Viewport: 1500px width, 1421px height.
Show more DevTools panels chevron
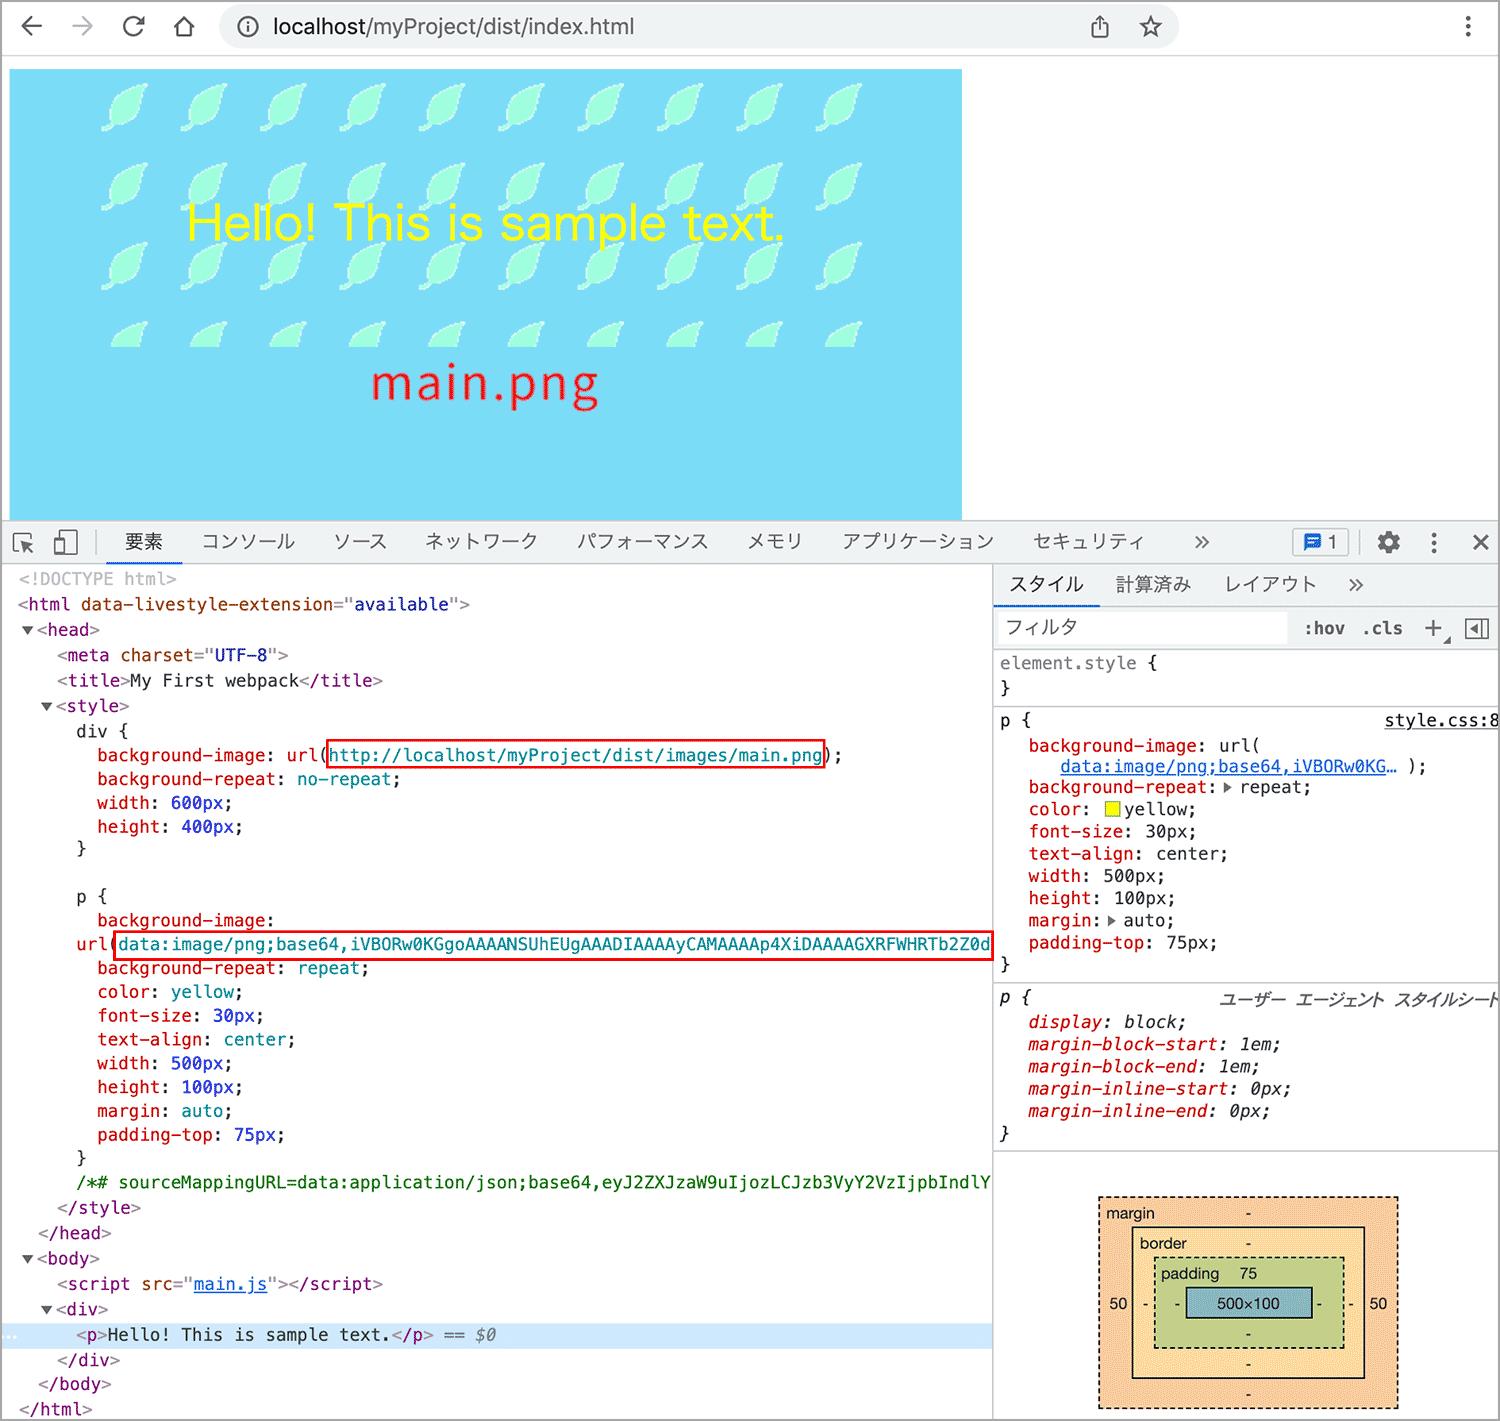[x=1202, y=542]
